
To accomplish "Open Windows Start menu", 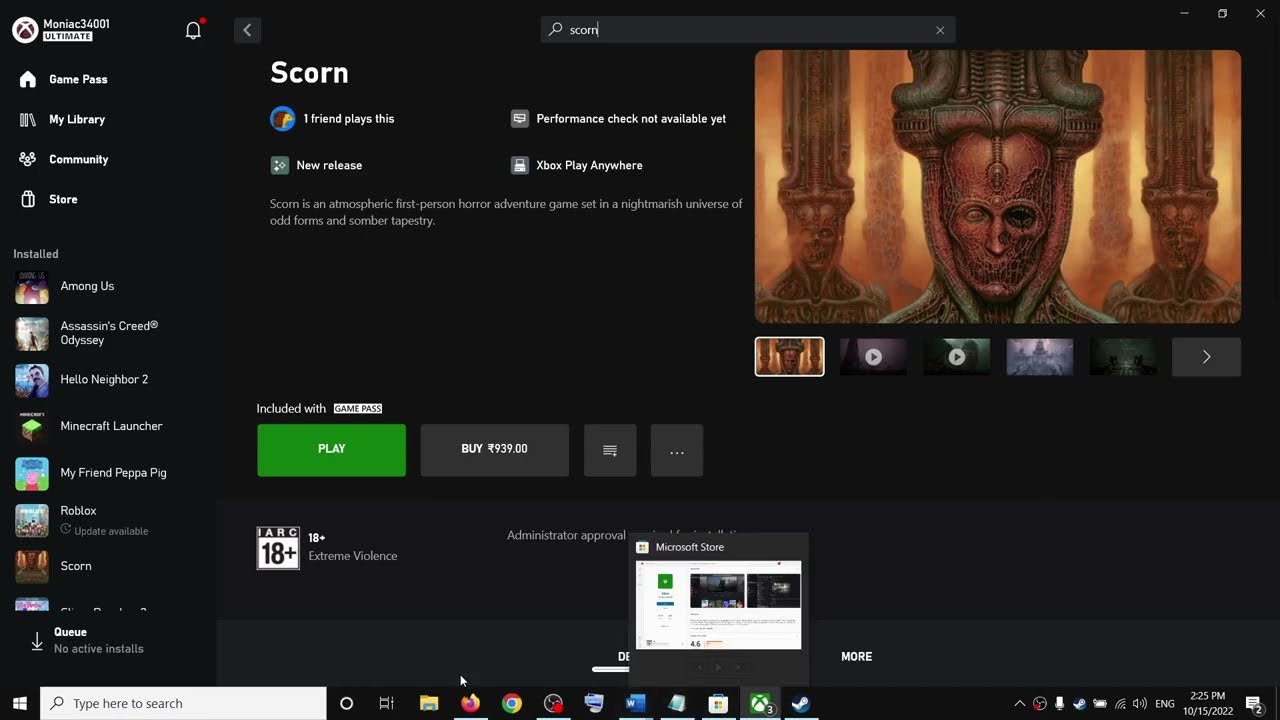I will tap(19, 704).
